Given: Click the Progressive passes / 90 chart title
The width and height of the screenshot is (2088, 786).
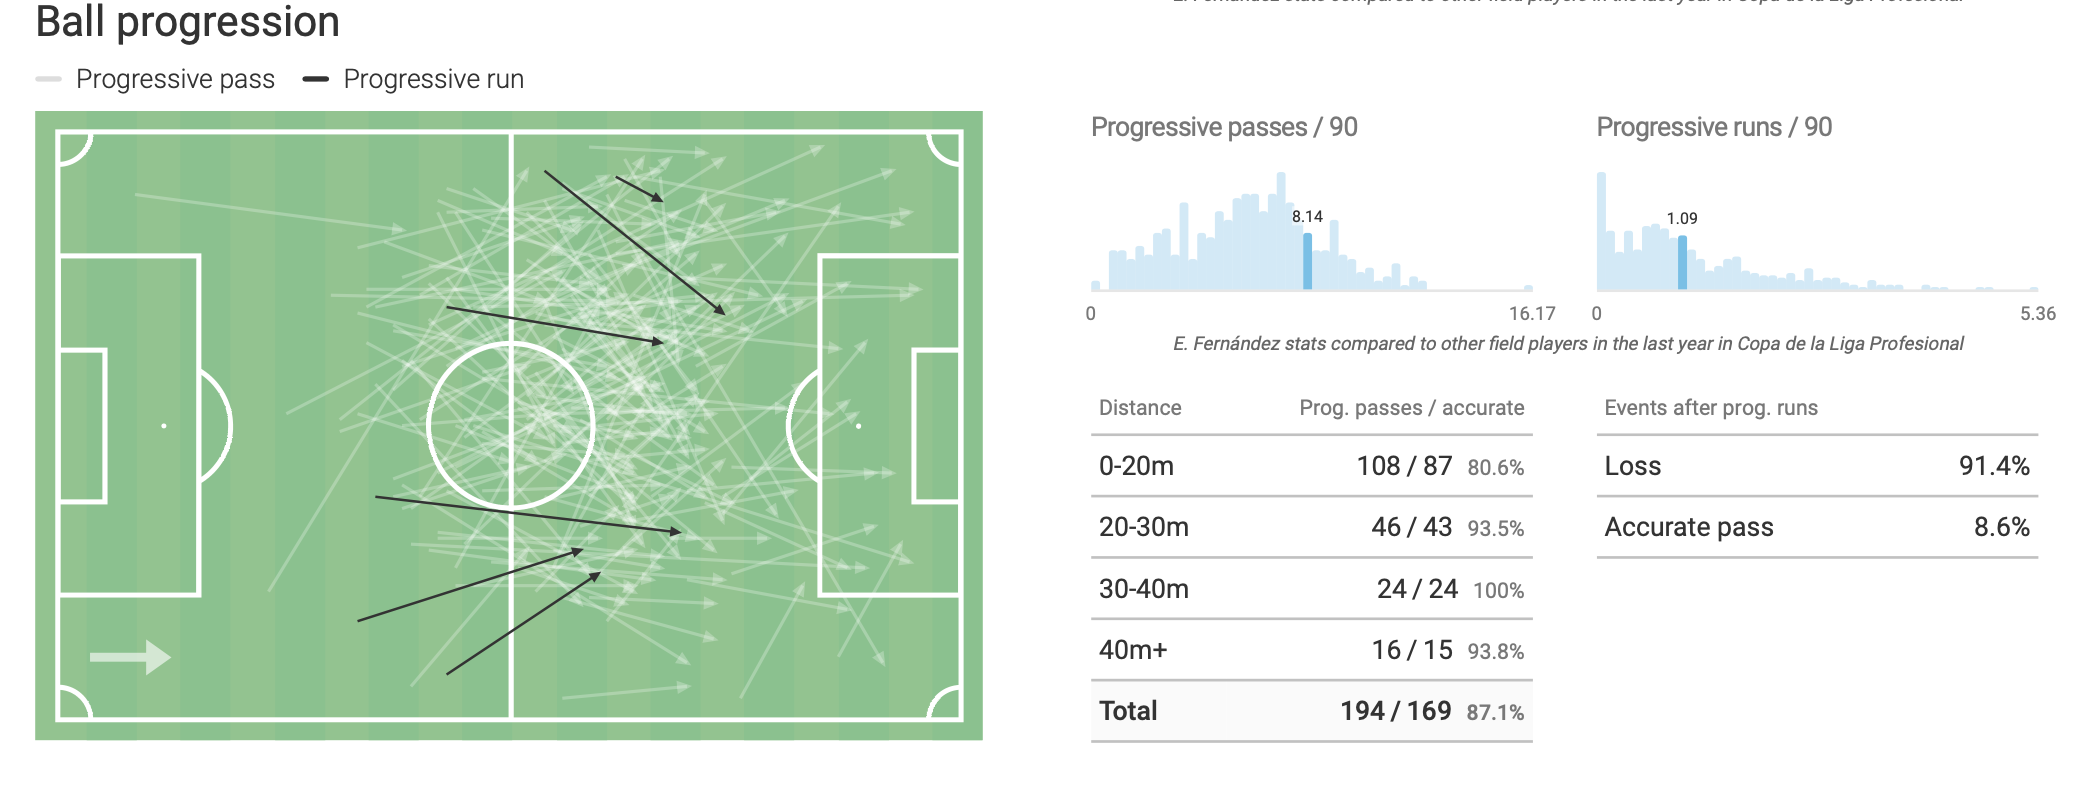Looking at the screenshot, I should coord(1224,127).
